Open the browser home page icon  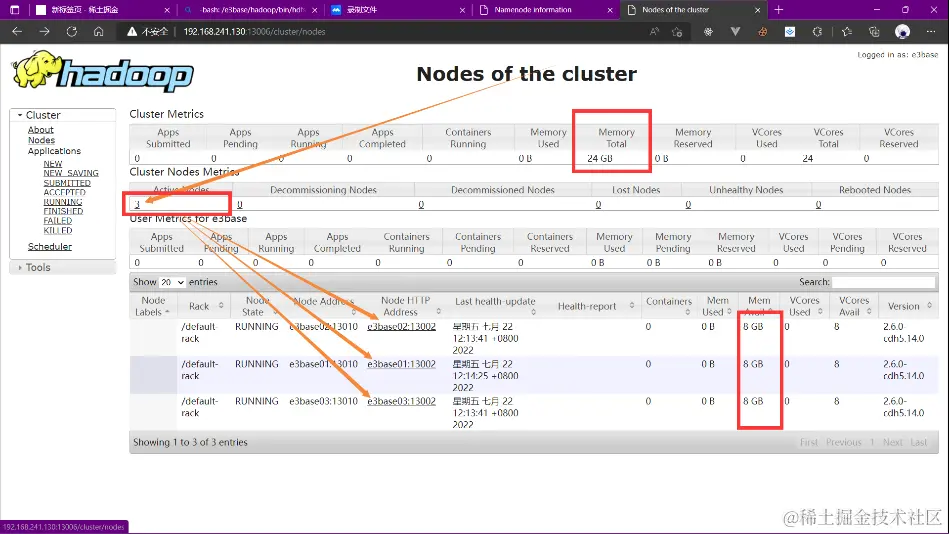point(99,31)
